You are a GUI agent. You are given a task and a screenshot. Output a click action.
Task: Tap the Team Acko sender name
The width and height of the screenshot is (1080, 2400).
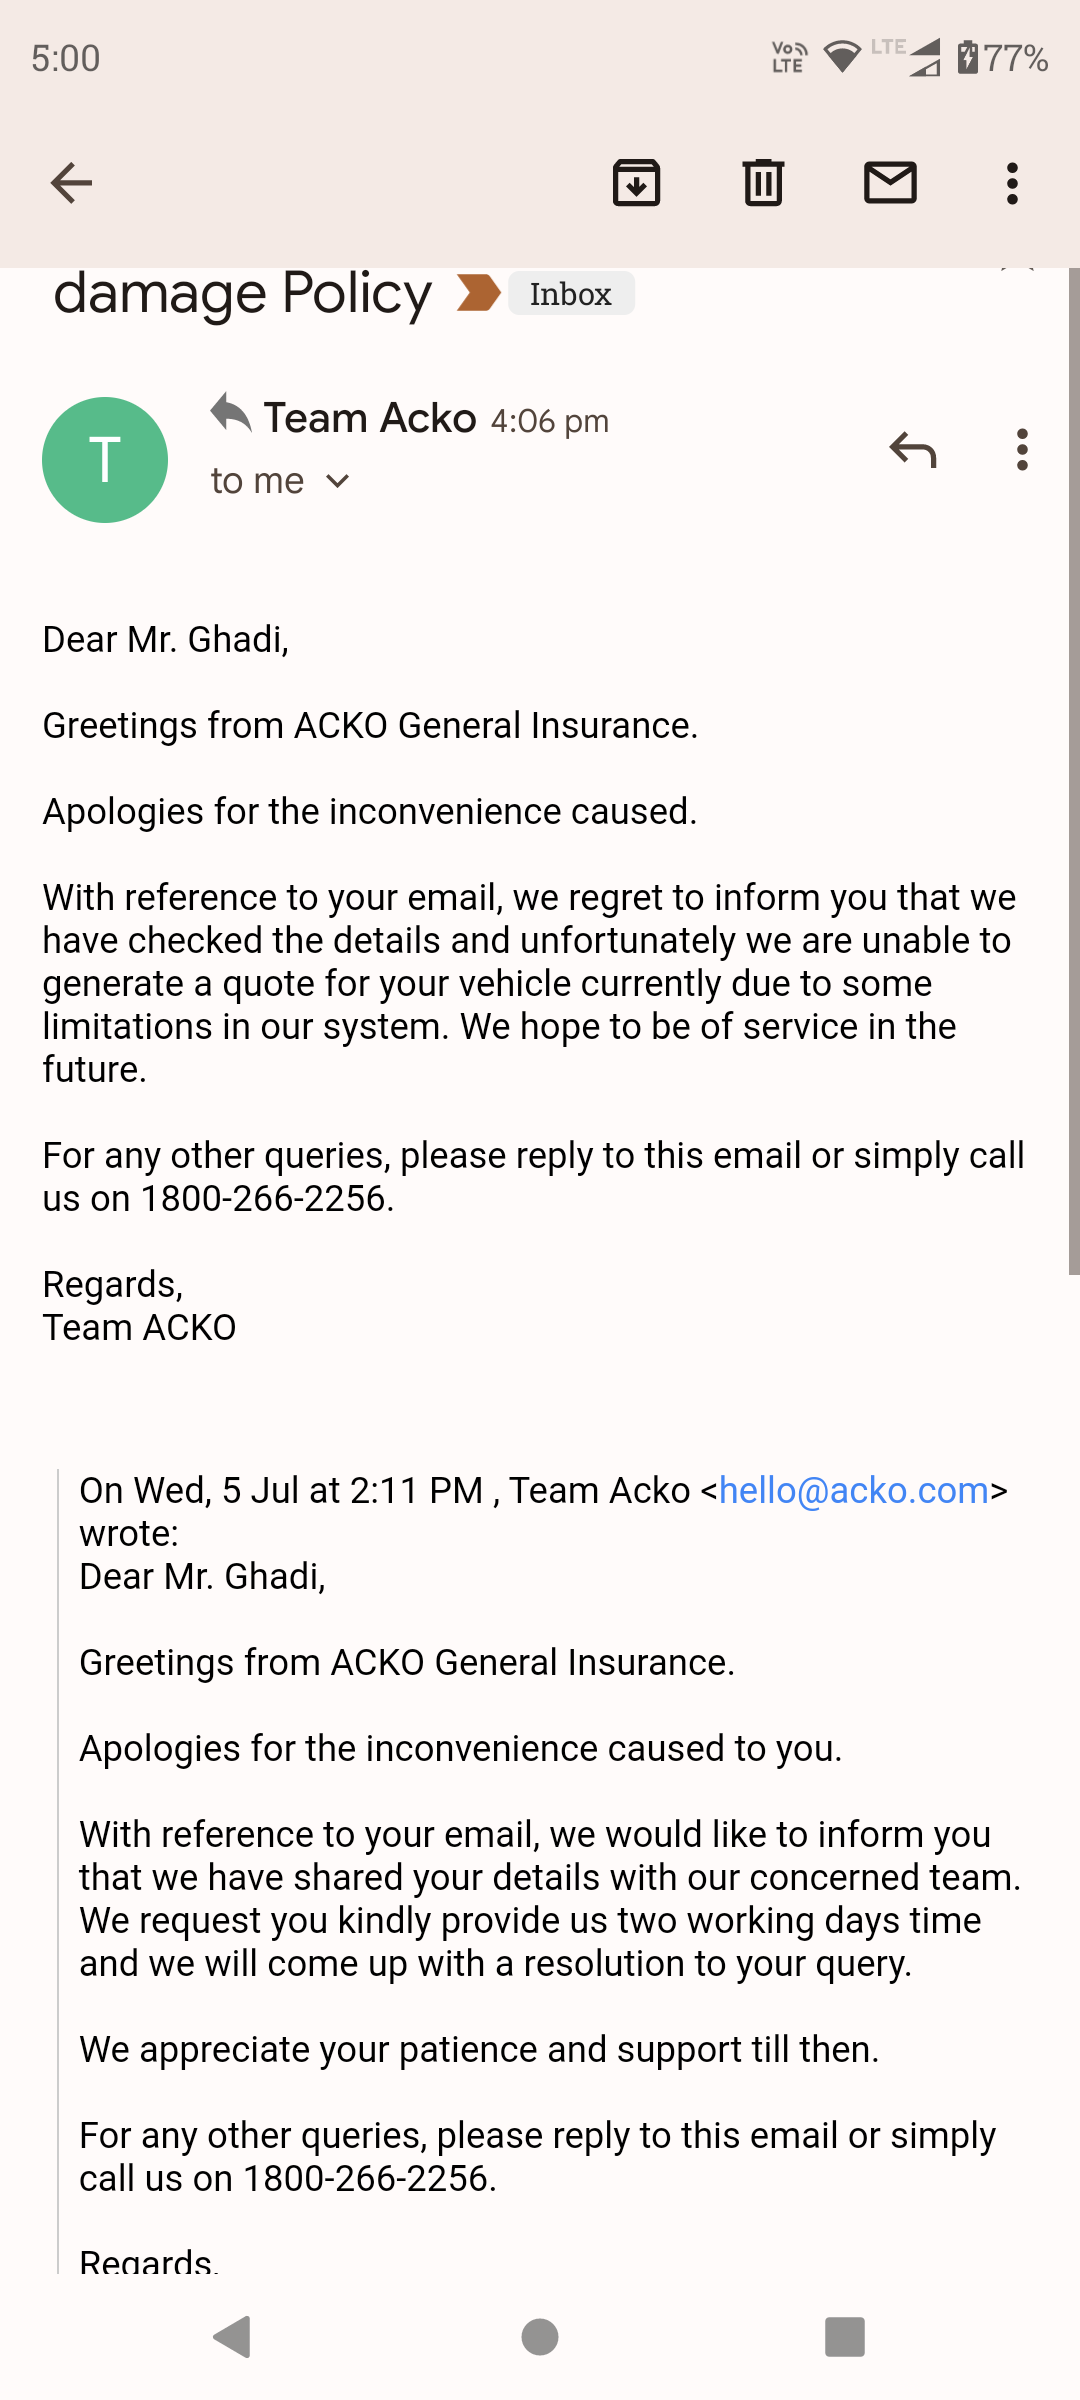pos(370,418)
